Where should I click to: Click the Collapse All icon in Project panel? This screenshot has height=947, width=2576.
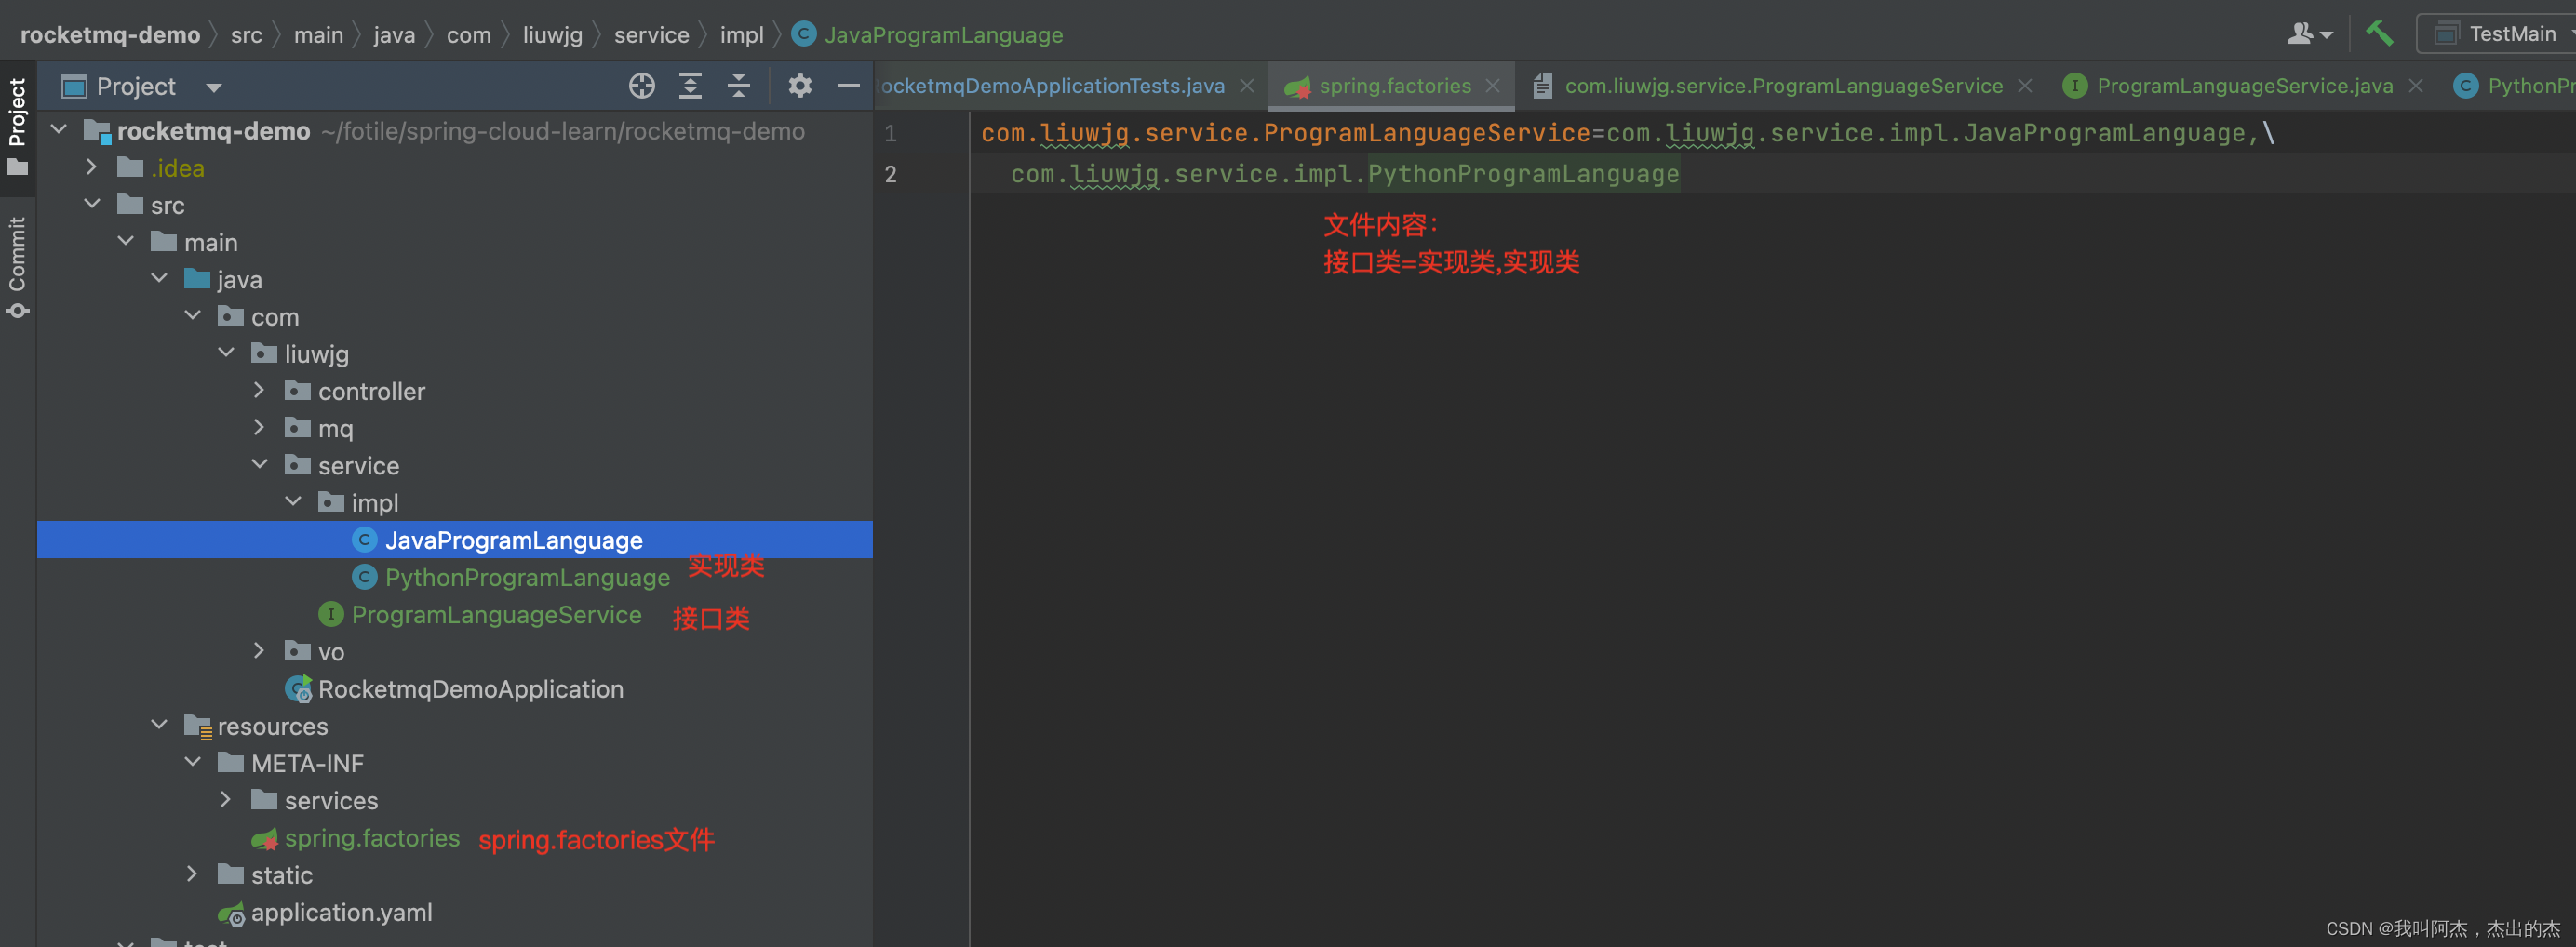pos(738,86)
